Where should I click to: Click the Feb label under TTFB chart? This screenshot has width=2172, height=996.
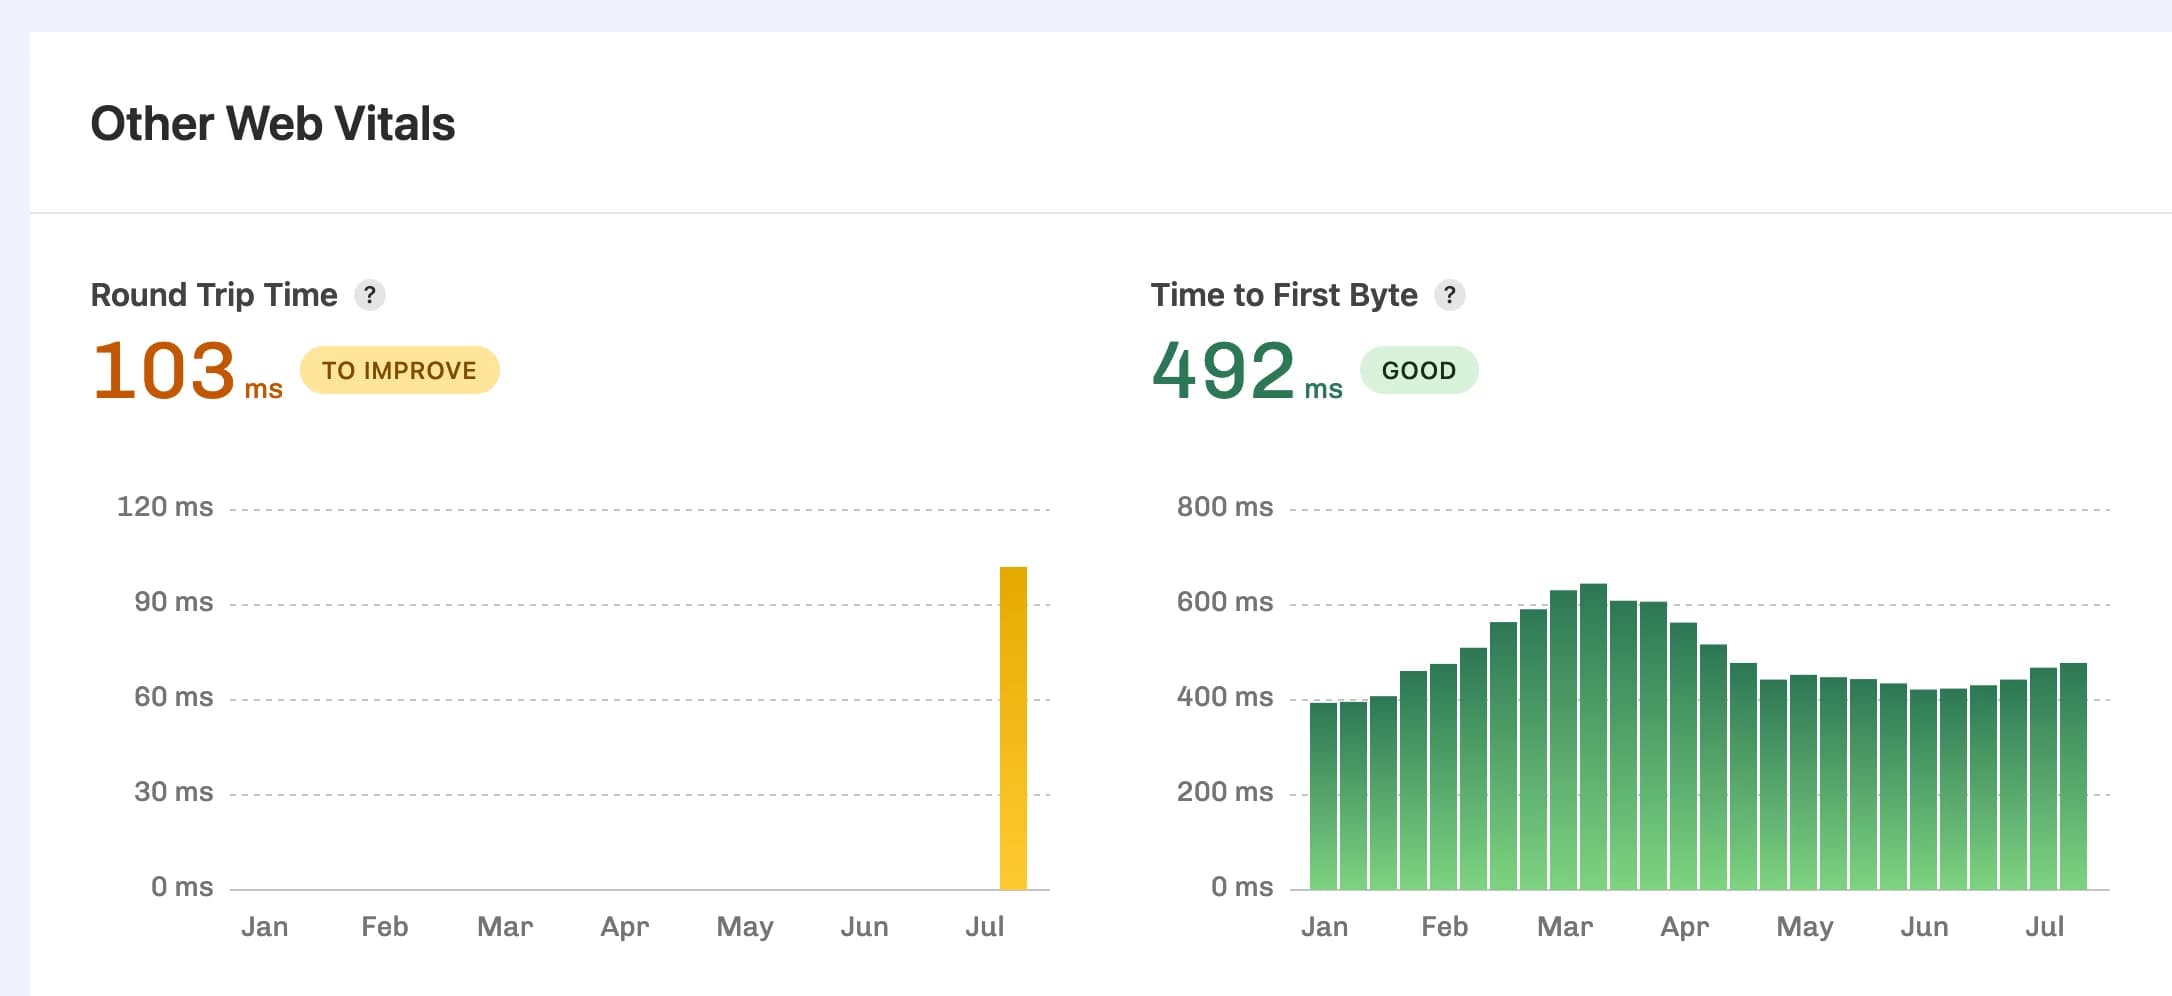(1444, 926)
